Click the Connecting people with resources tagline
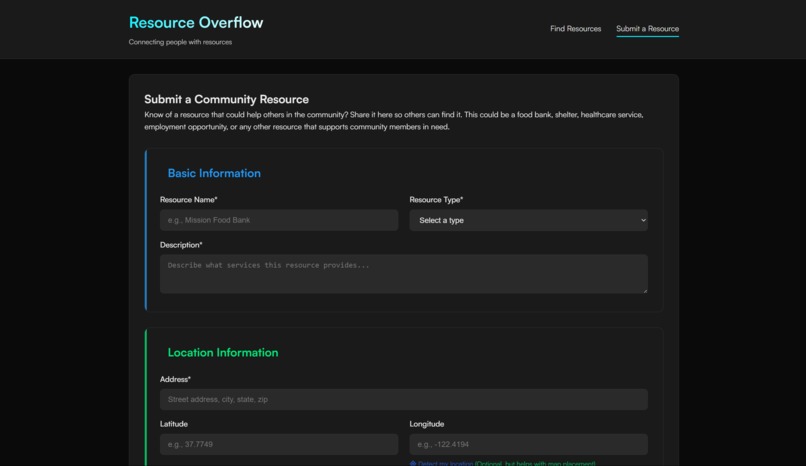806x466 pixels. (180, 42)
